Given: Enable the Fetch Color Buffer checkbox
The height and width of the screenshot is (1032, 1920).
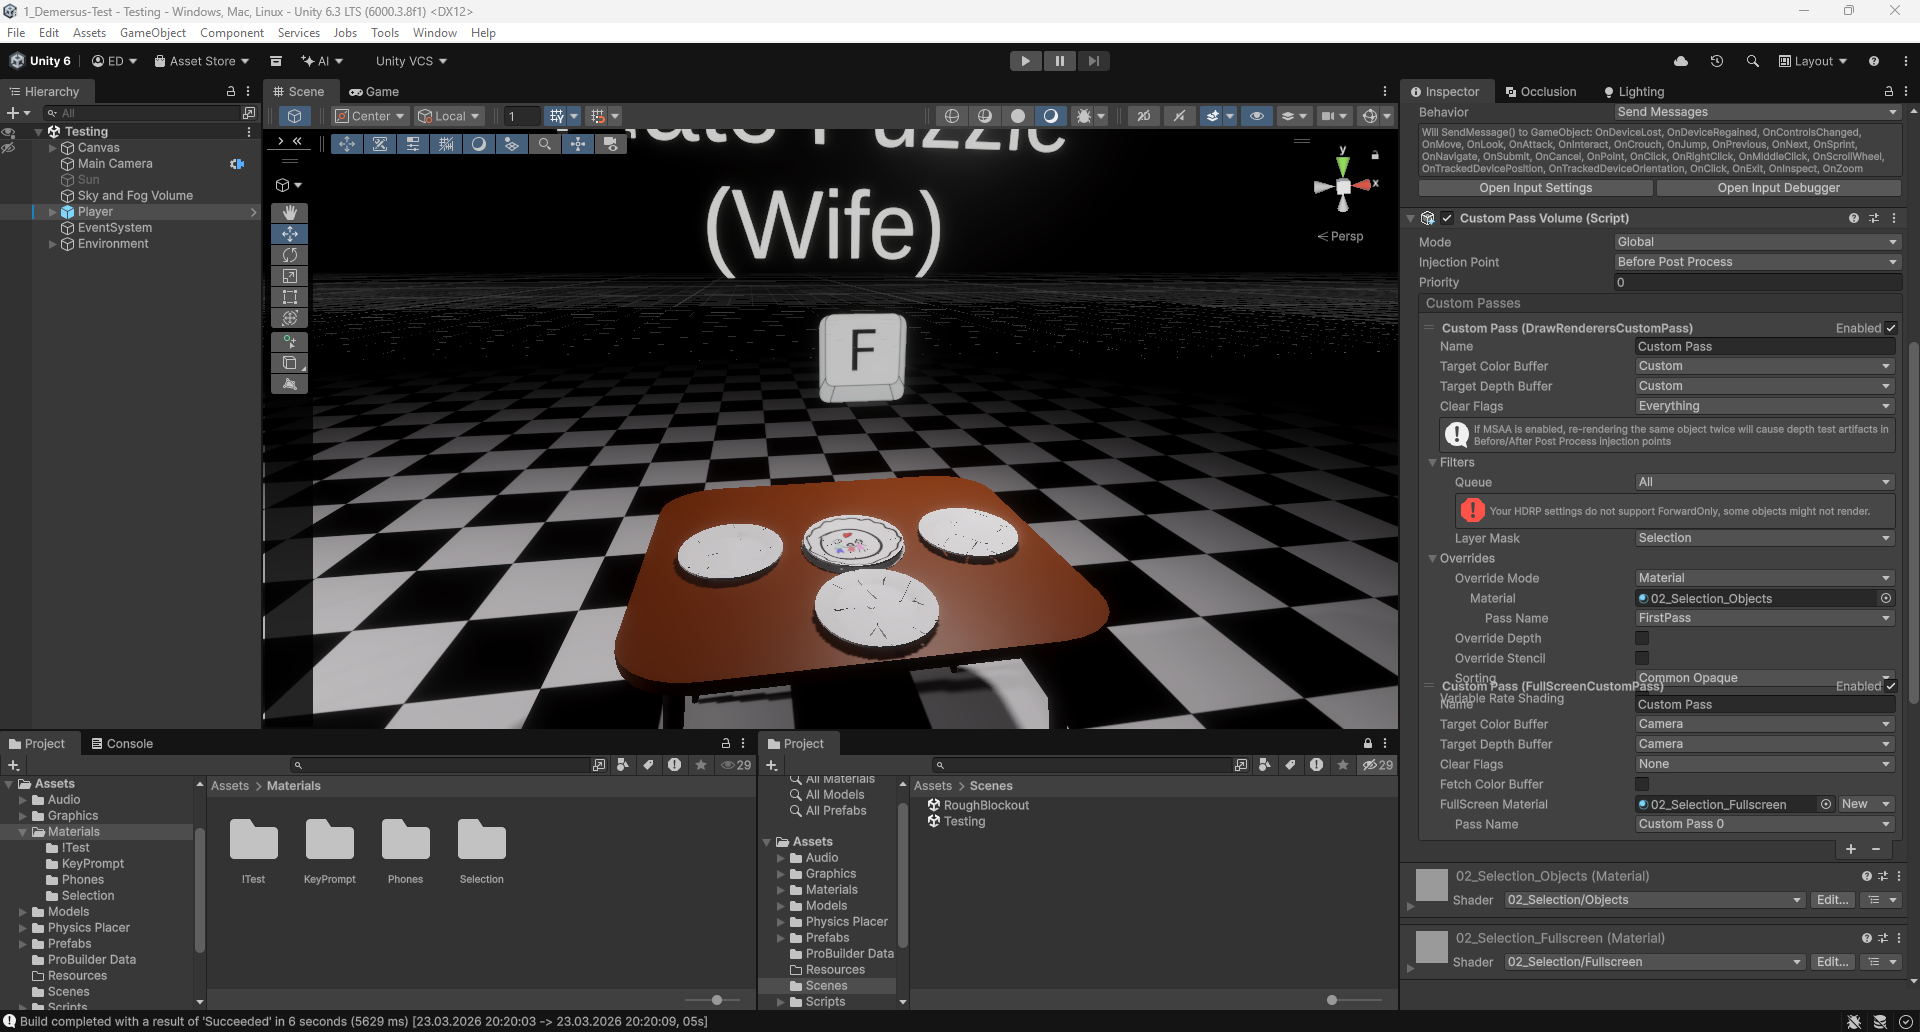Looking at the screenshot, I should click(1642, 784).
